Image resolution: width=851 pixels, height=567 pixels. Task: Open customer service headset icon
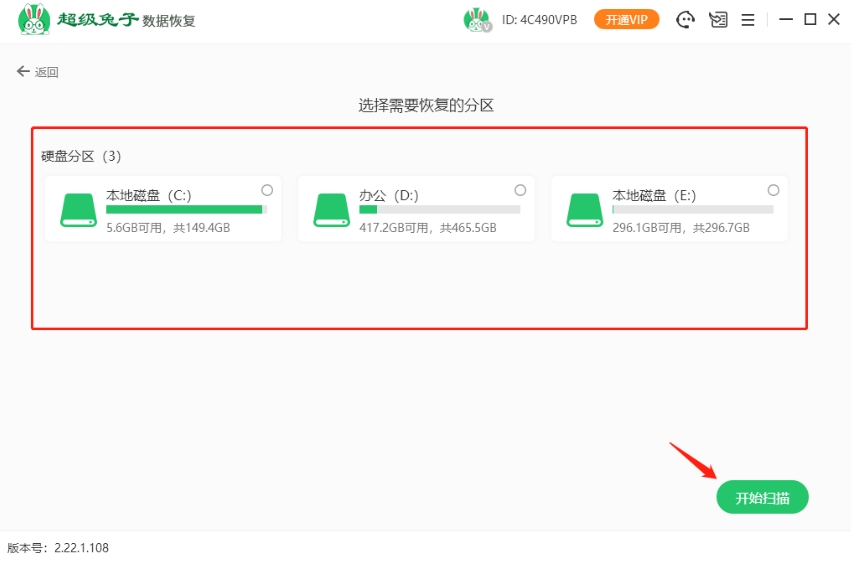686,20
